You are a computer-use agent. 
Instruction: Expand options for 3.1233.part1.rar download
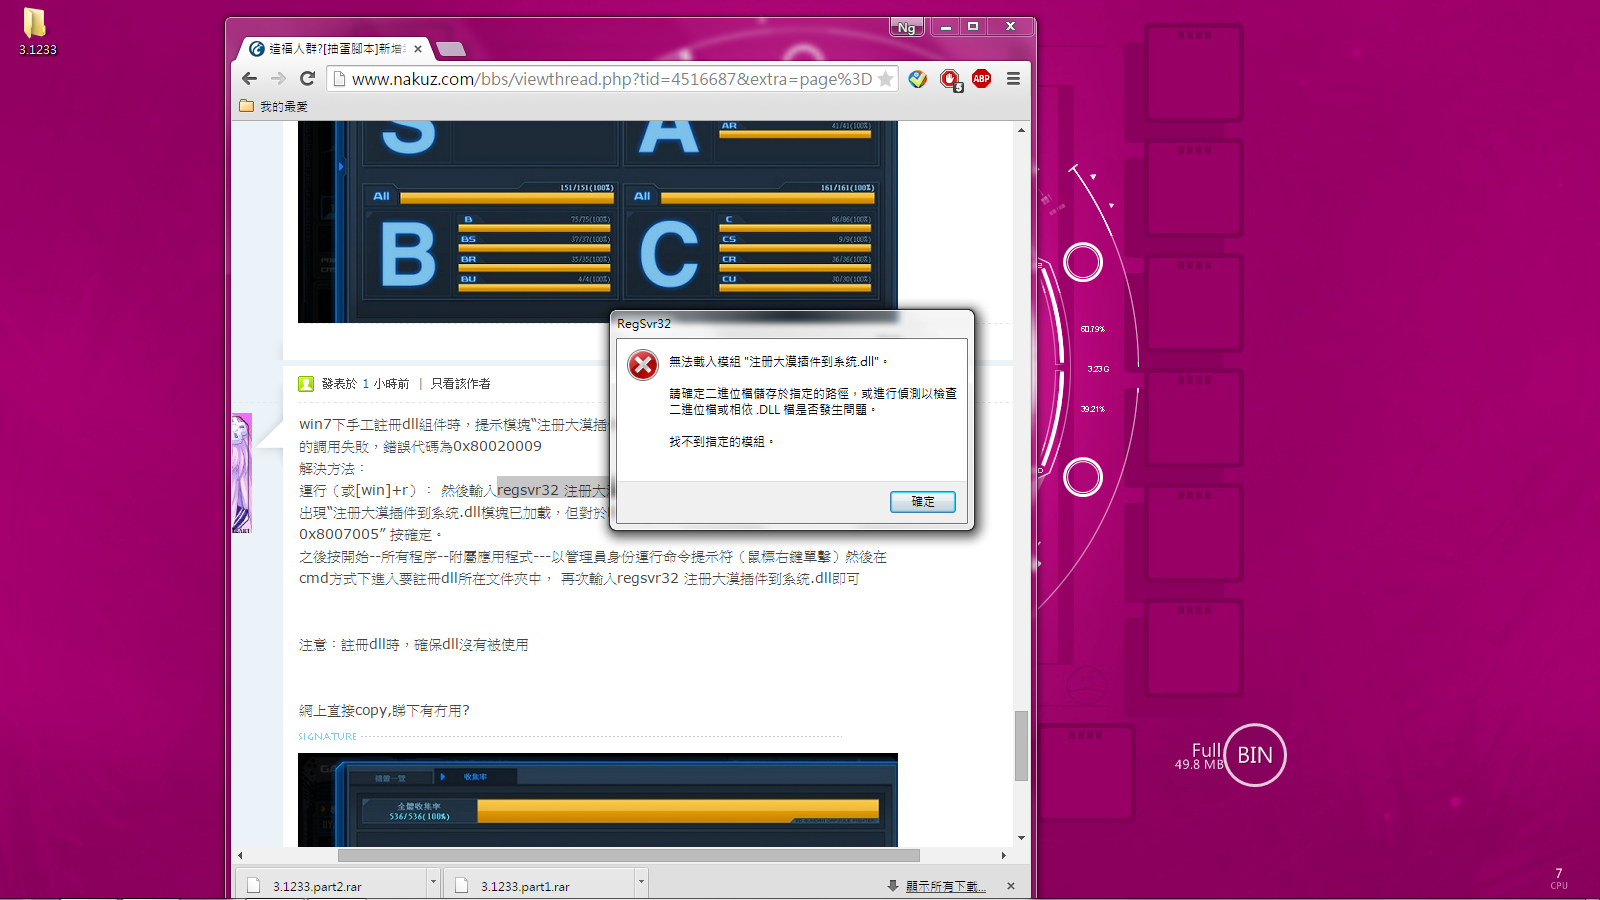(641, 883)
